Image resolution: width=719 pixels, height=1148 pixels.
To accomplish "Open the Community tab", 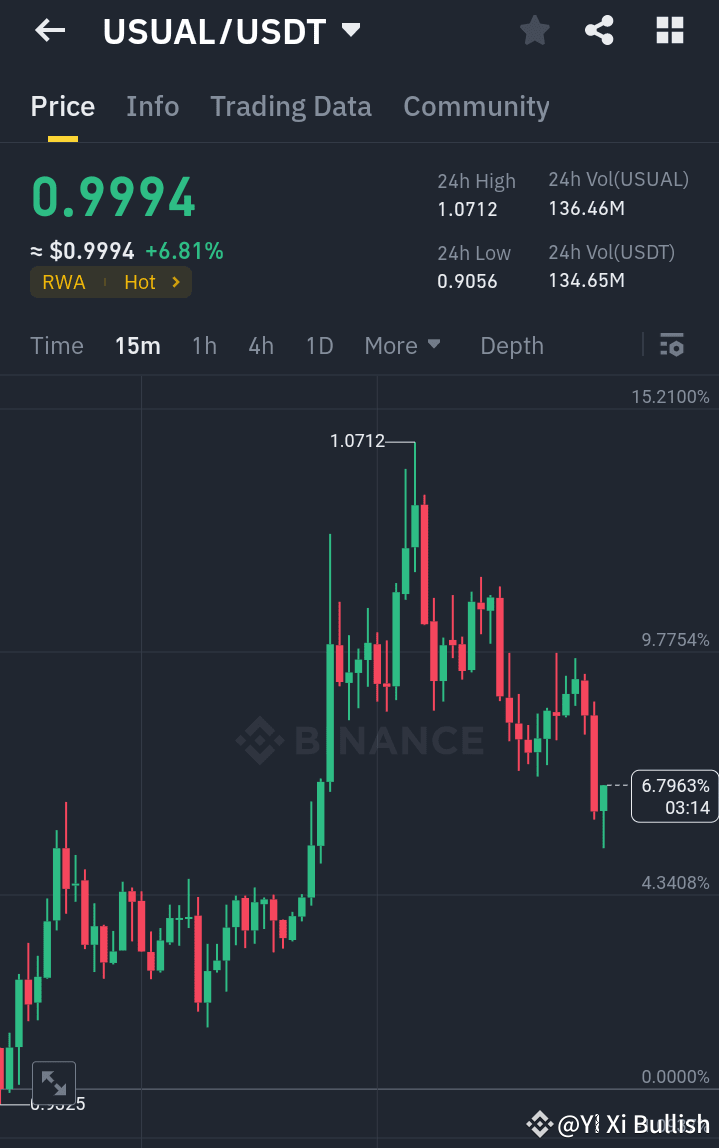I will pyautogui.click(x=476, y=106).
